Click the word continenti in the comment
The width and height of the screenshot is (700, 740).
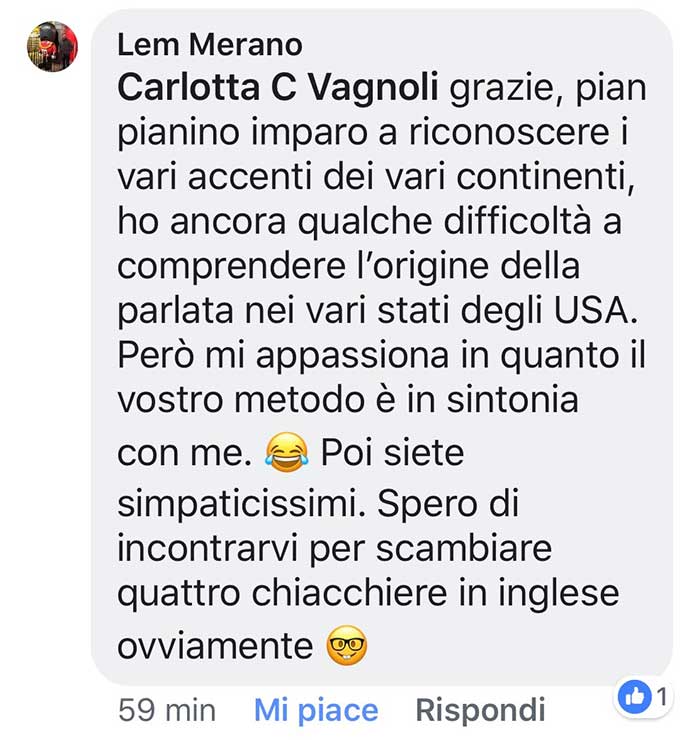tap(546, 177)
